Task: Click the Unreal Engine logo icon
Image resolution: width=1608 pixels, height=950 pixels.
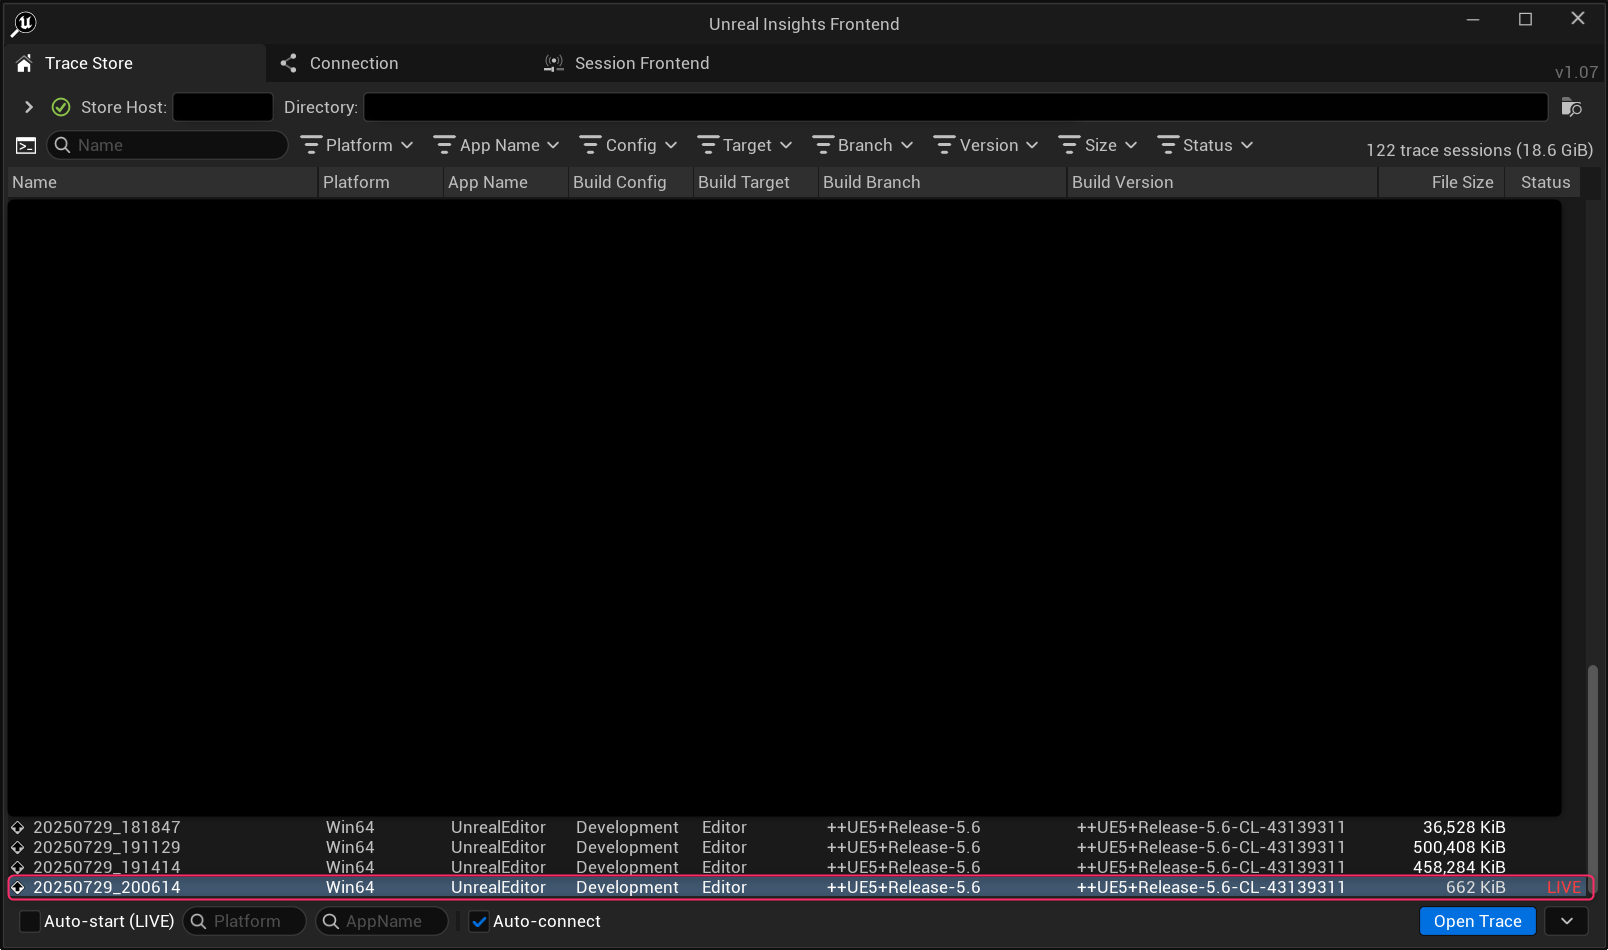Action: pos(24,23)
